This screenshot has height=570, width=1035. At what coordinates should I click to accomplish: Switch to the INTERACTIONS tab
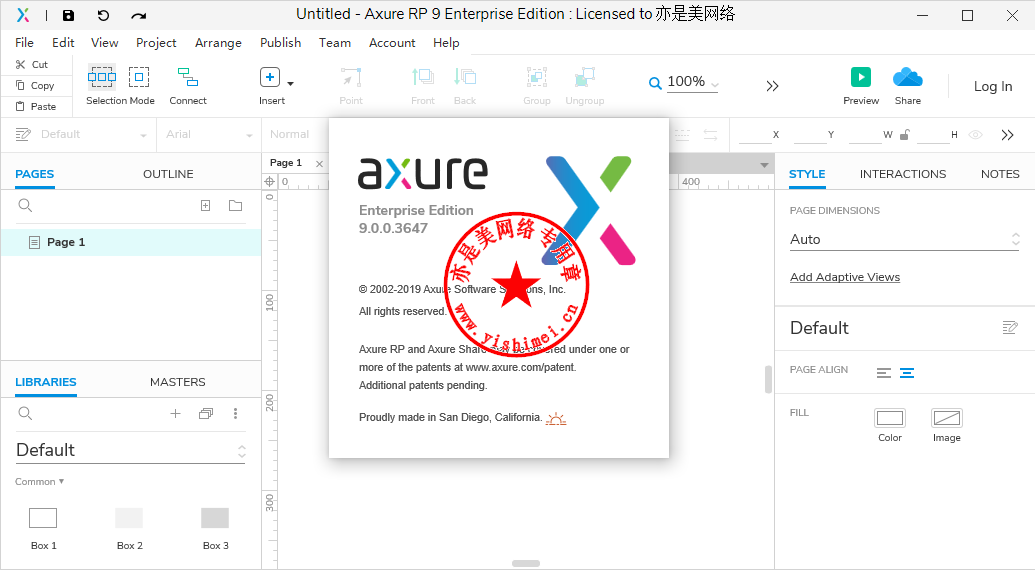click(902, 174)
